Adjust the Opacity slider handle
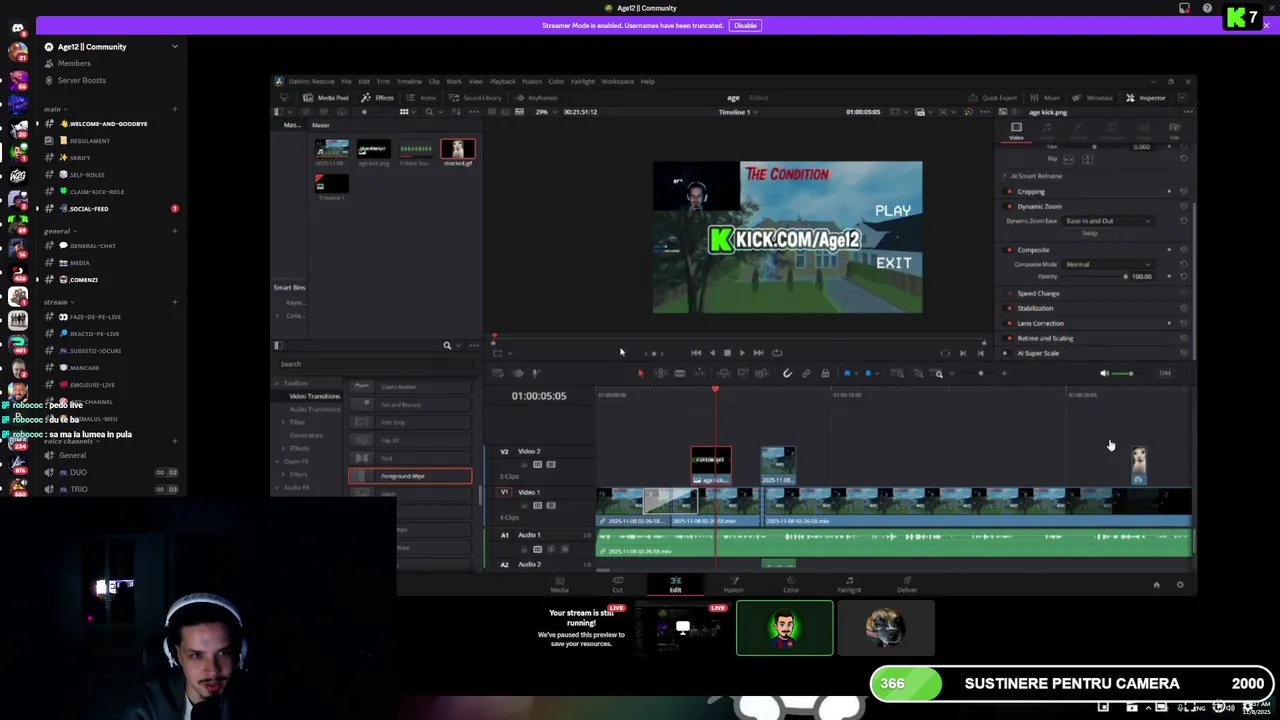Viewport: 1280px width, 720px height. click(x=1125, y=277)
